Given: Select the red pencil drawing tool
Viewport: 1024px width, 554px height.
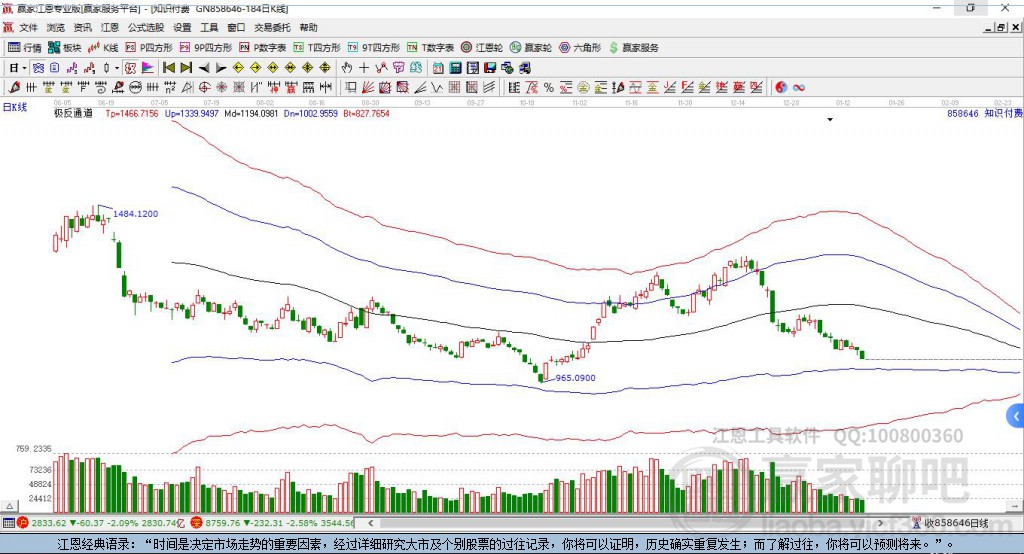Looking at the screenshot, I should pyautogui.click(x=14, y=88).
